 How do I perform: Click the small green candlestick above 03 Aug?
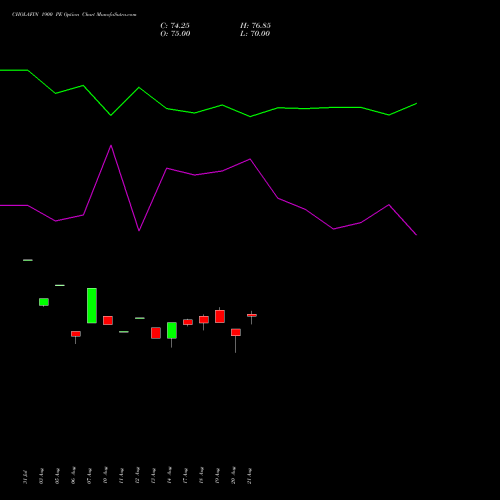44,302
